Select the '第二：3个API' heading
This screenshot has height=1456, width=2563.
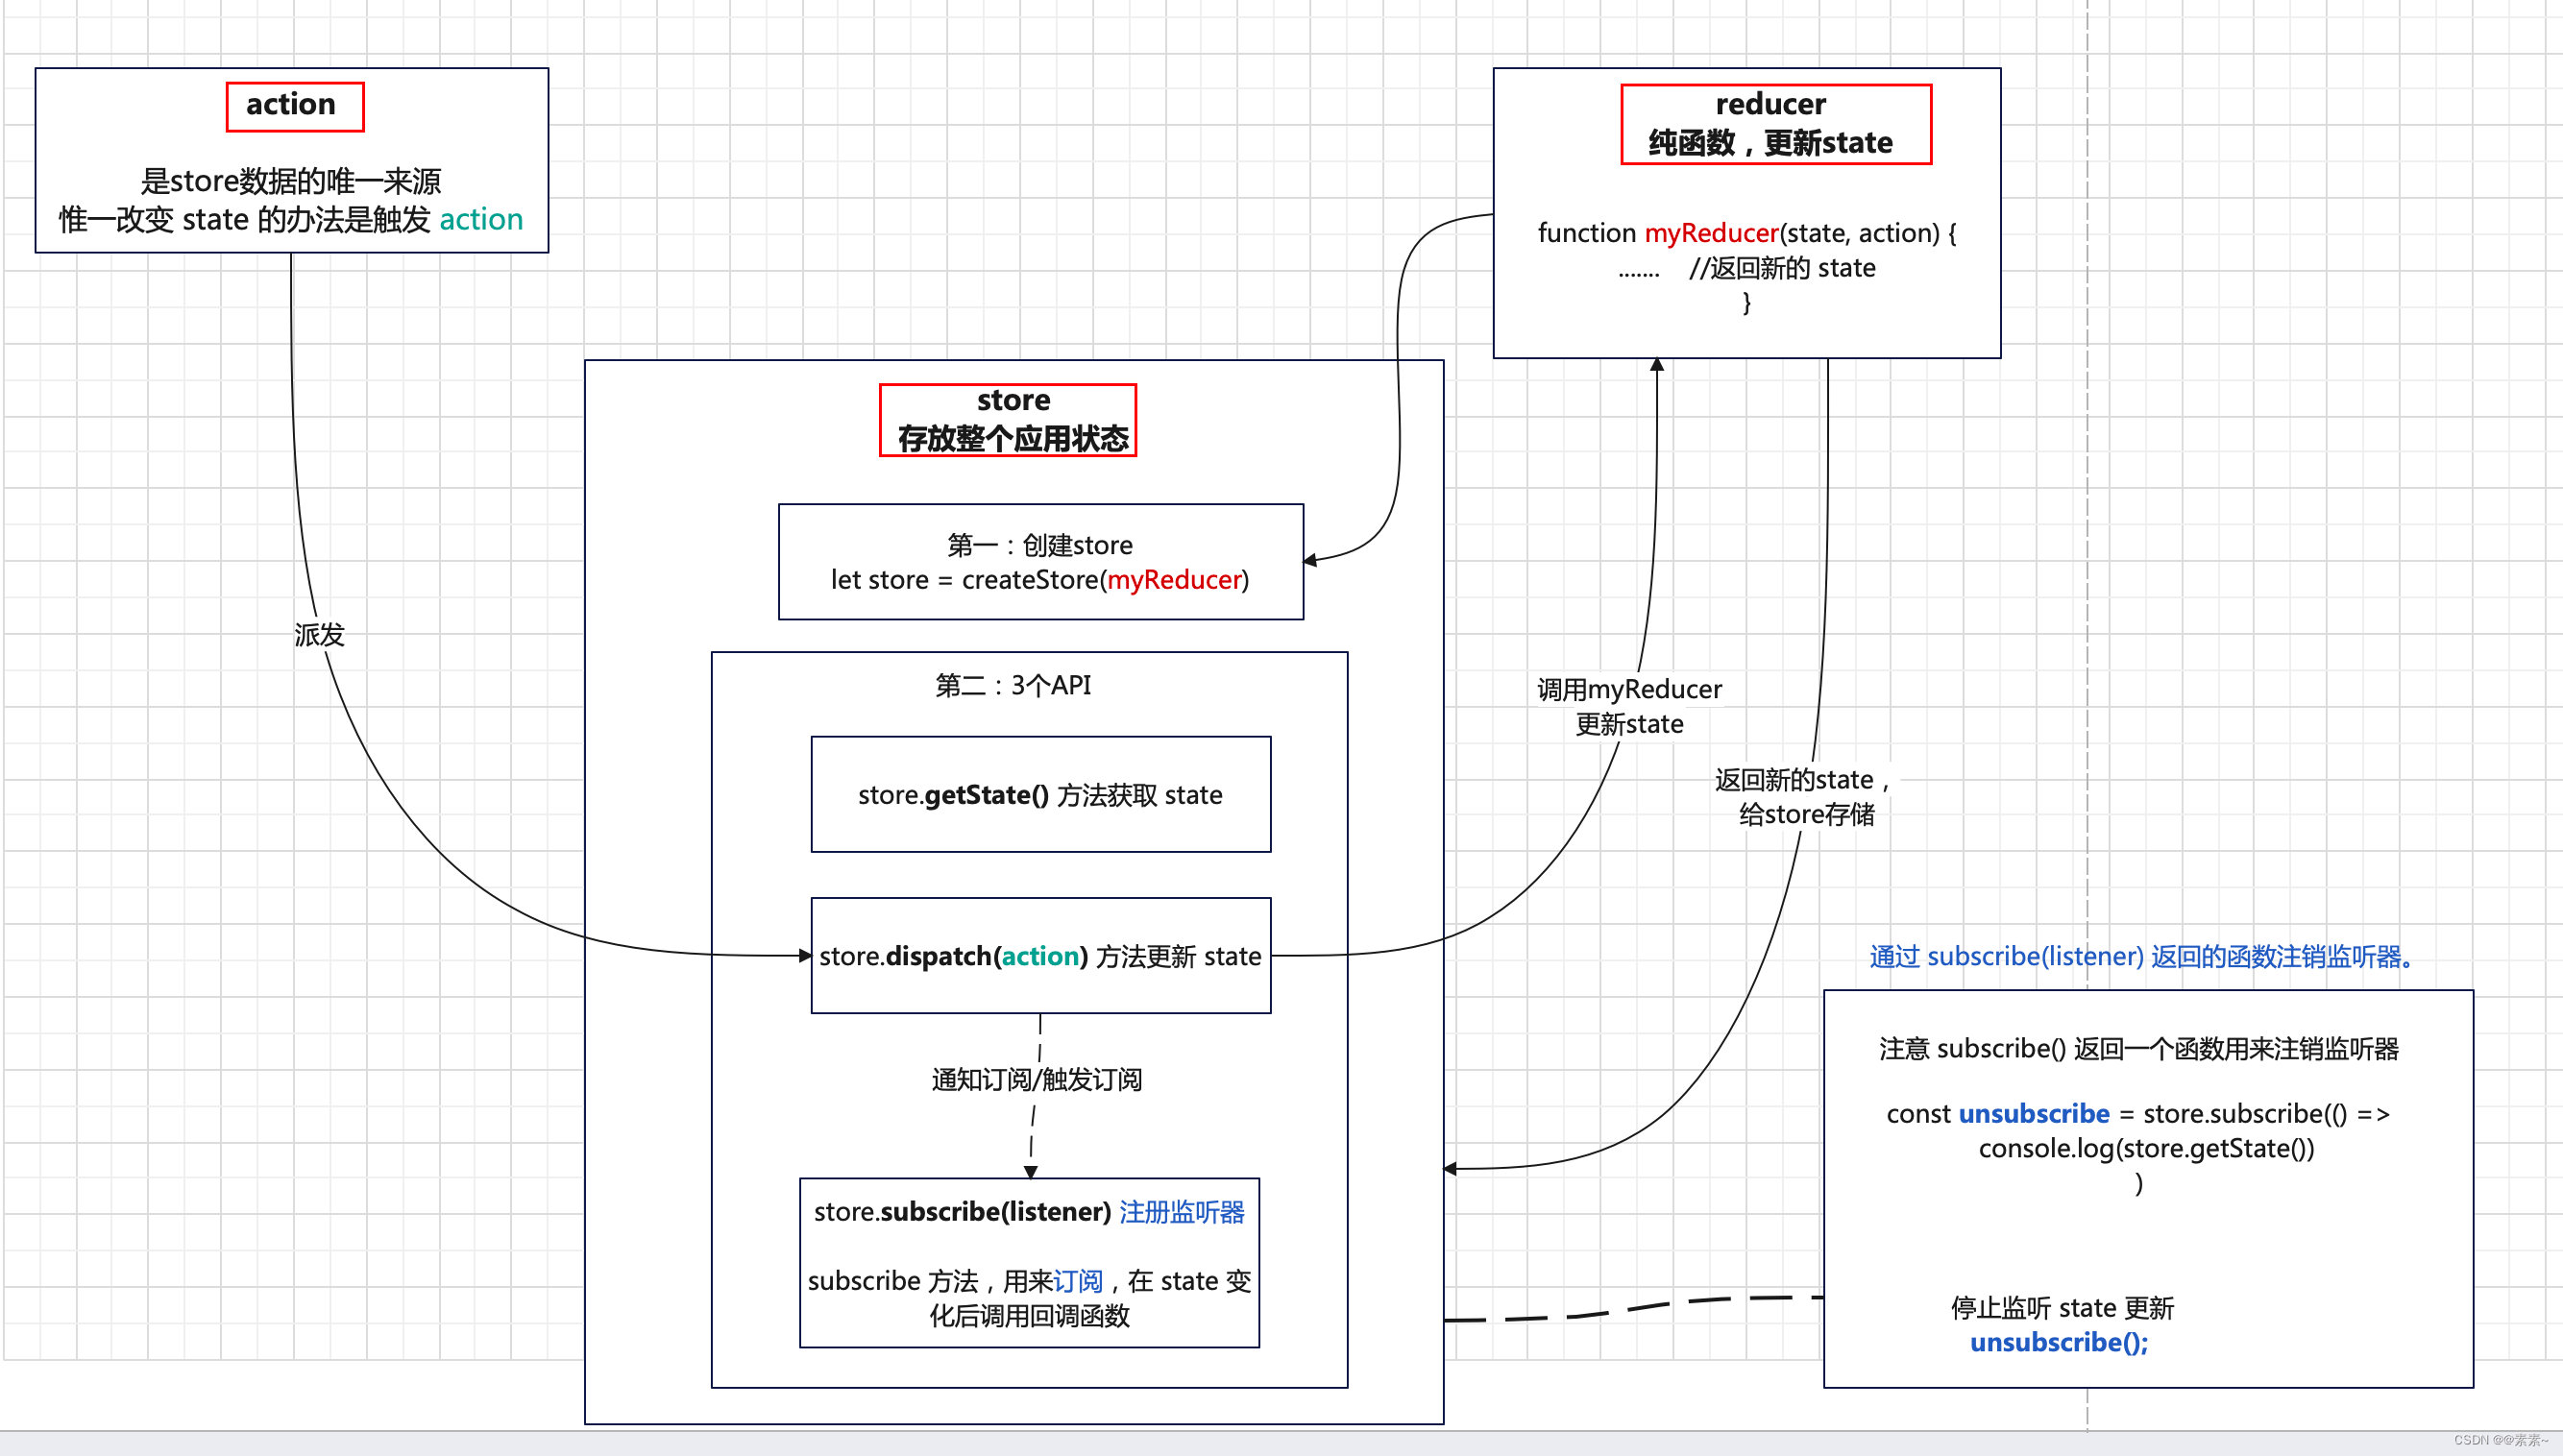[1013, 685]
